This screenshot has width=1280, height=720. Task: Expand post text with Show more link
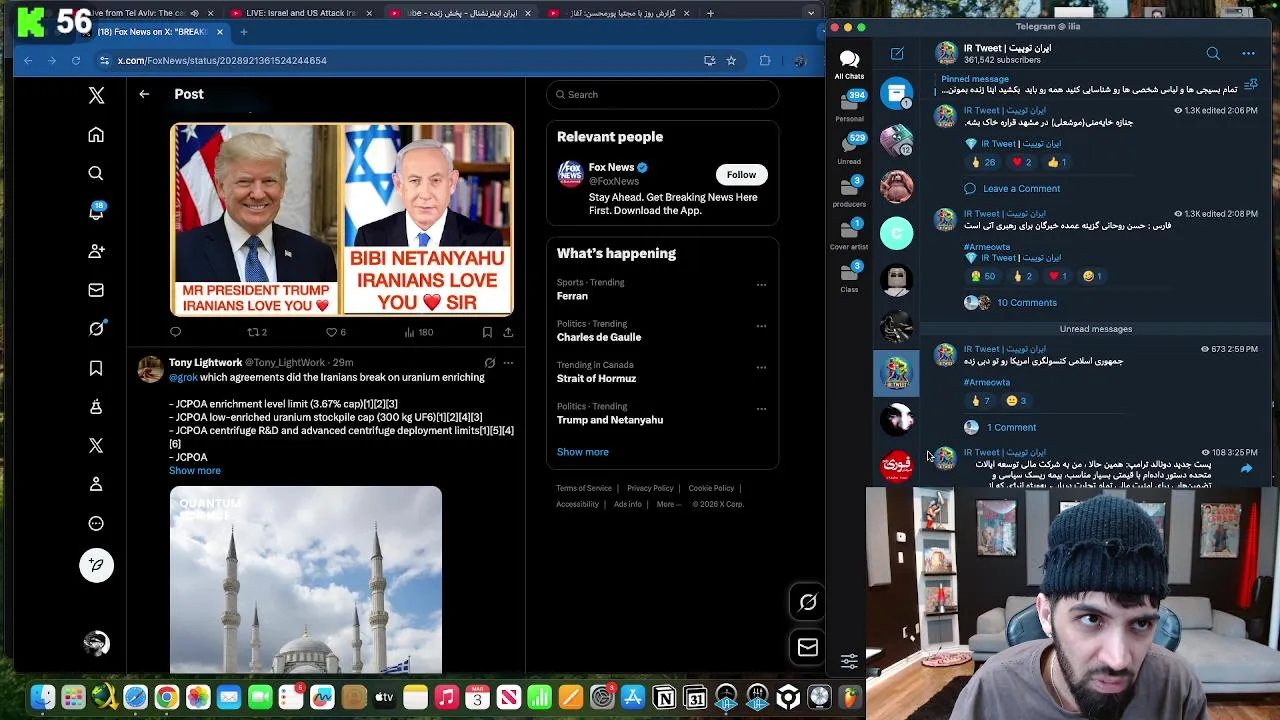point(195,471)
